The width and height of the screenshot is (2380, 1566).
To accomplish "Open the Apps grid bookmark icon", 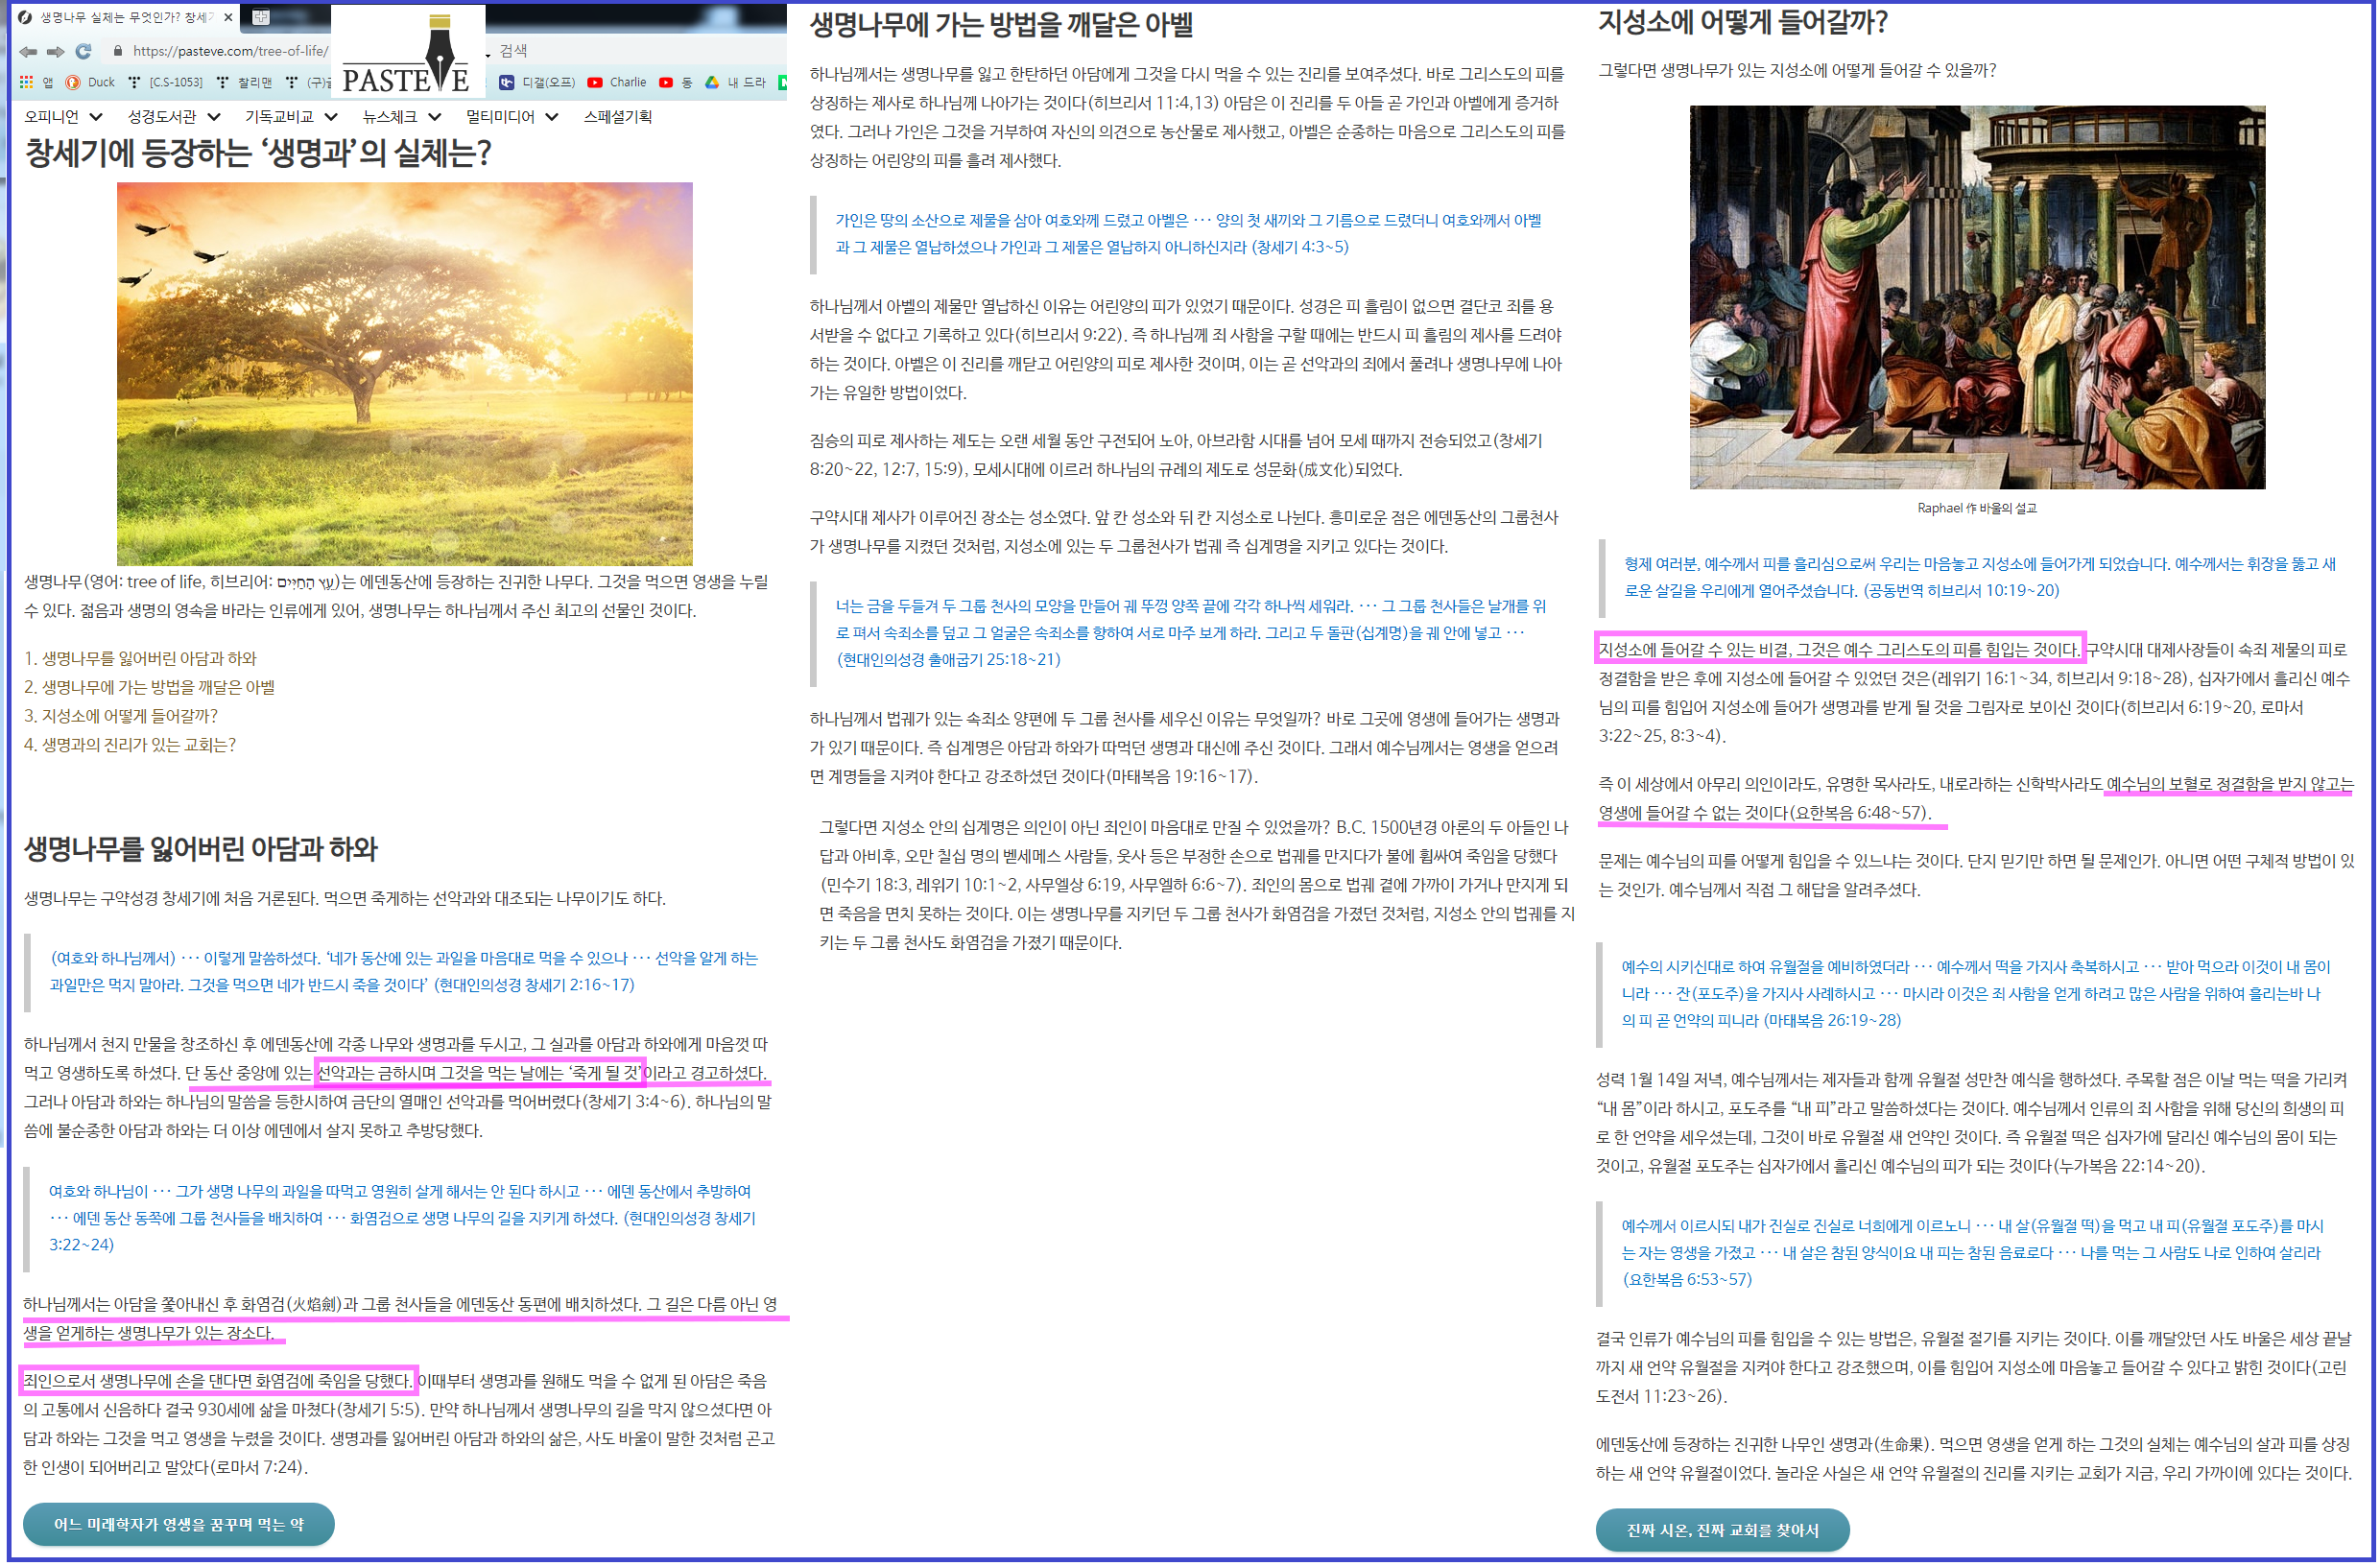I will 27,82.
